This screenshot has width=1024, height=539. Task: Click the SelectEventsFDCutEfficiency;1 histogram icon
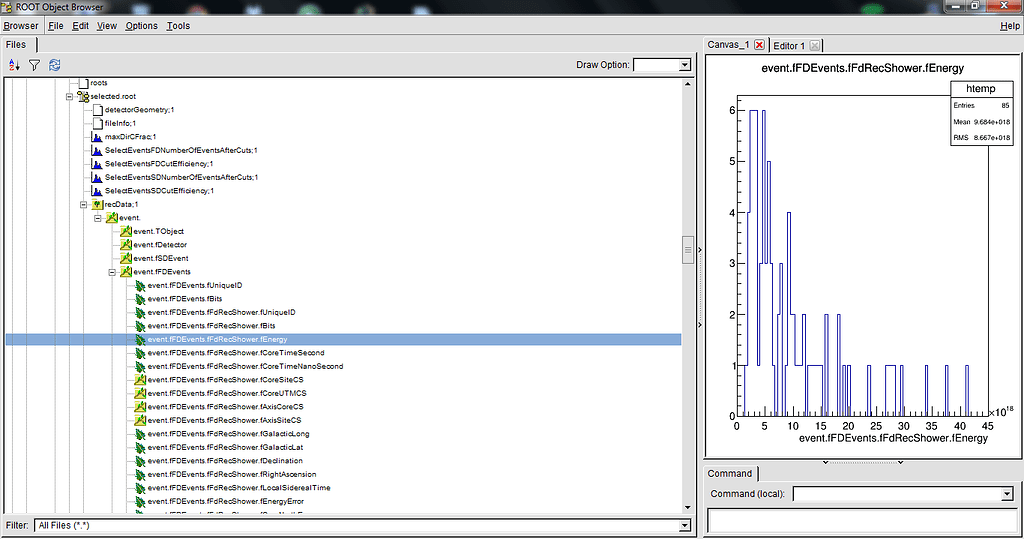tap(97, 164)
